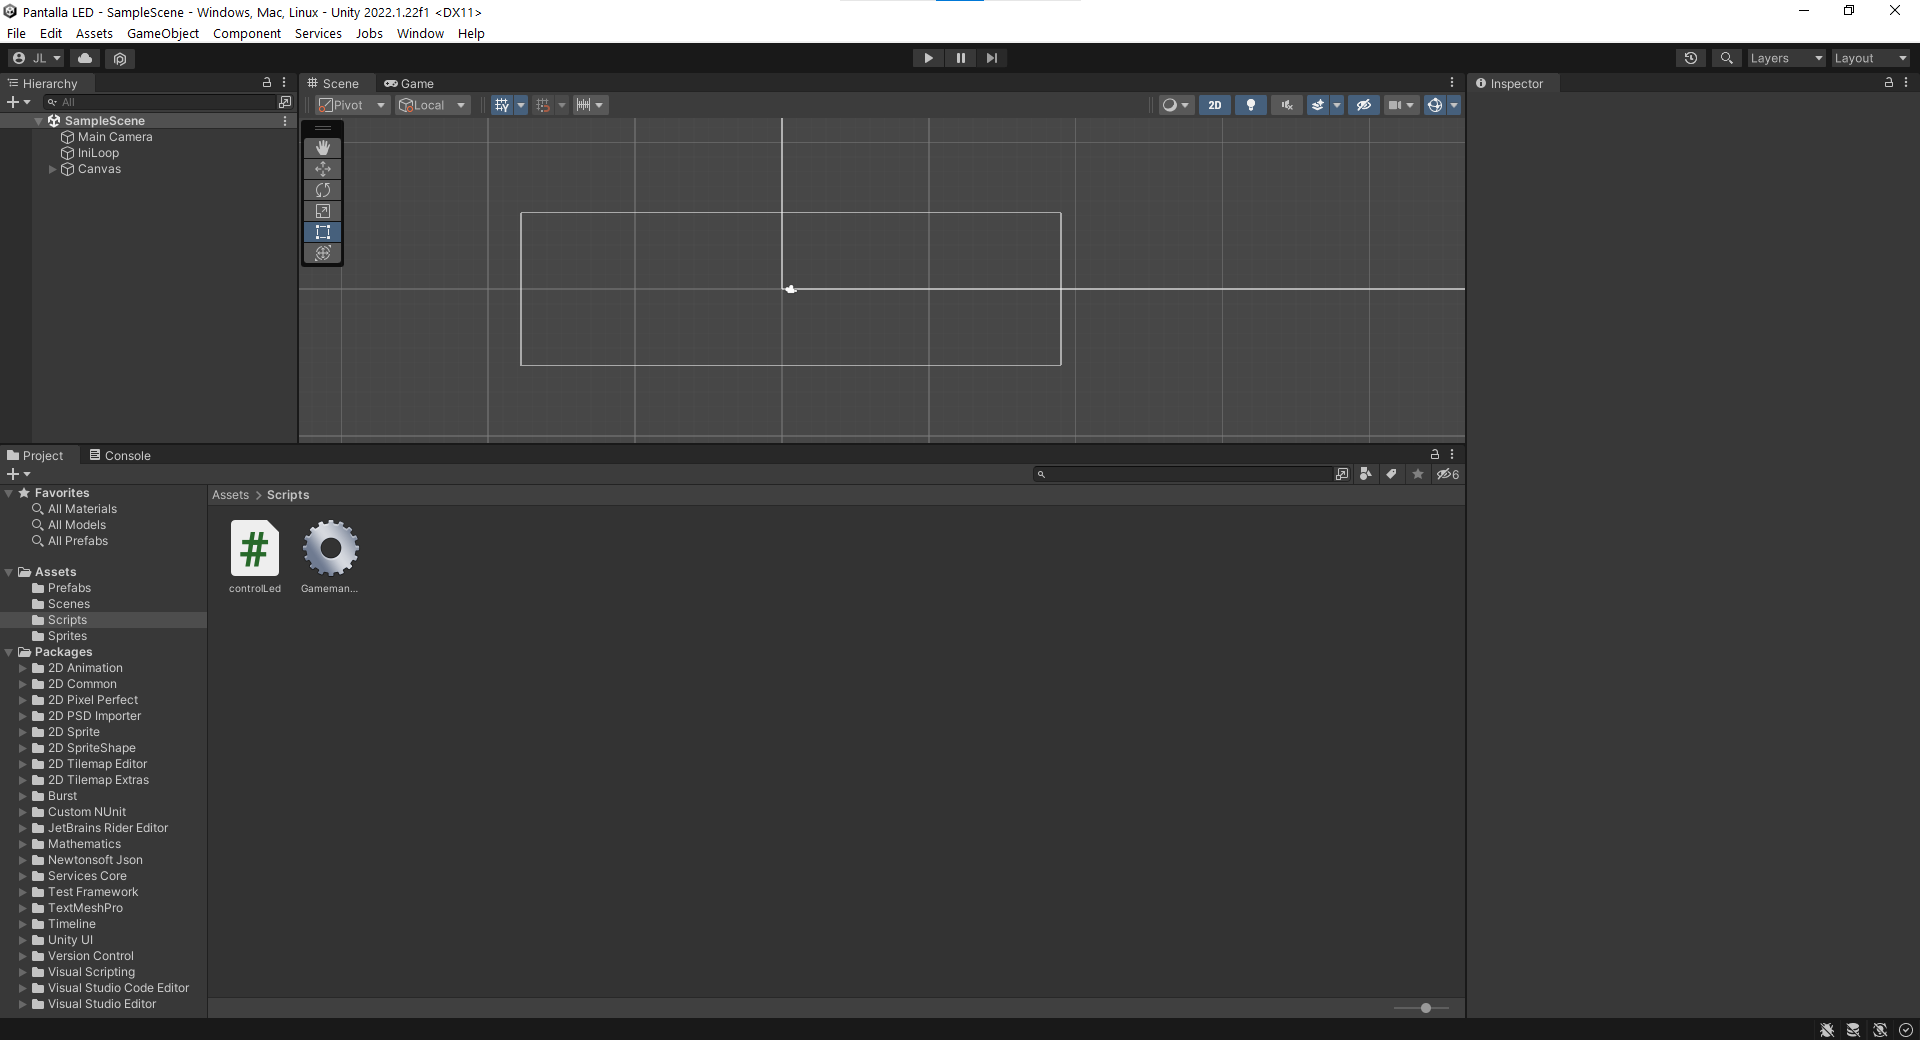The height and width of the screenshot is (1040, 1920).
Task: Switch to the Game tab
Action: pyautogui.click(x=409, y=83)
